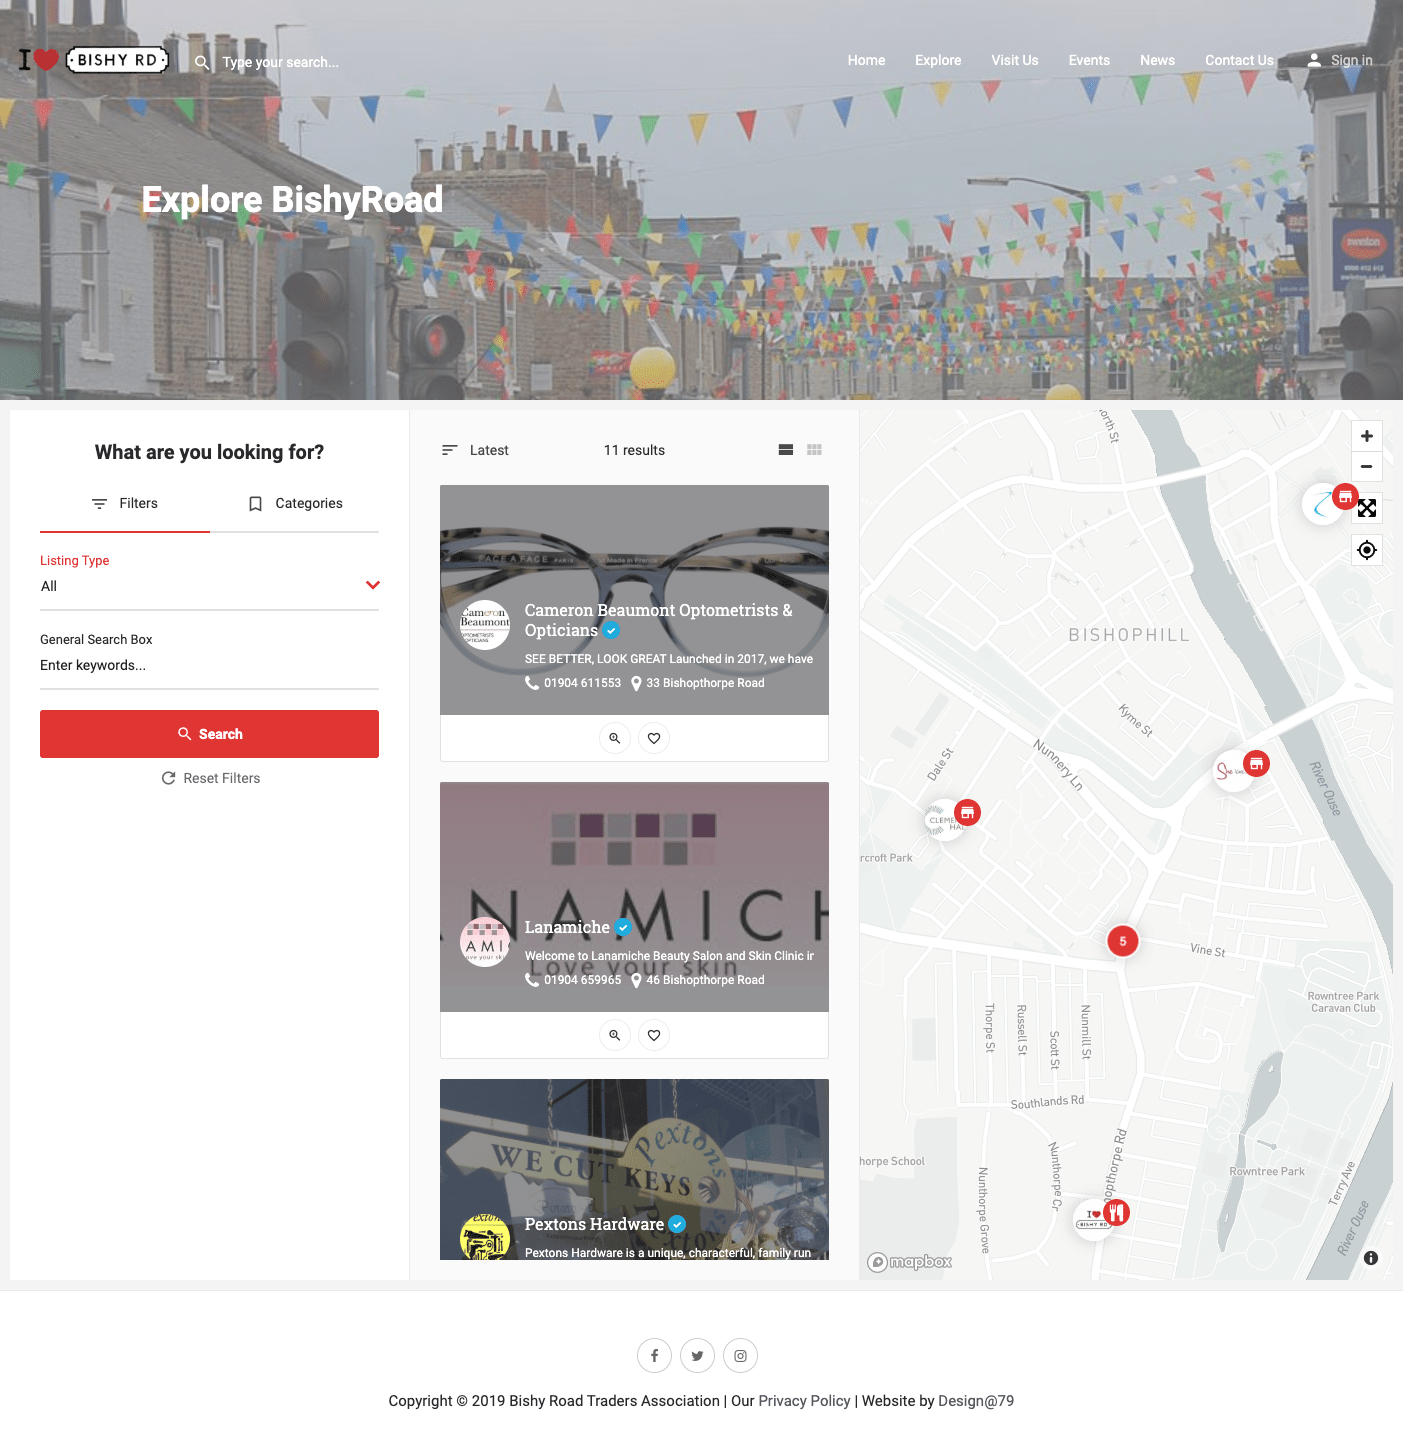Click the cluster marker showing 5

[x=1123, y=941]
